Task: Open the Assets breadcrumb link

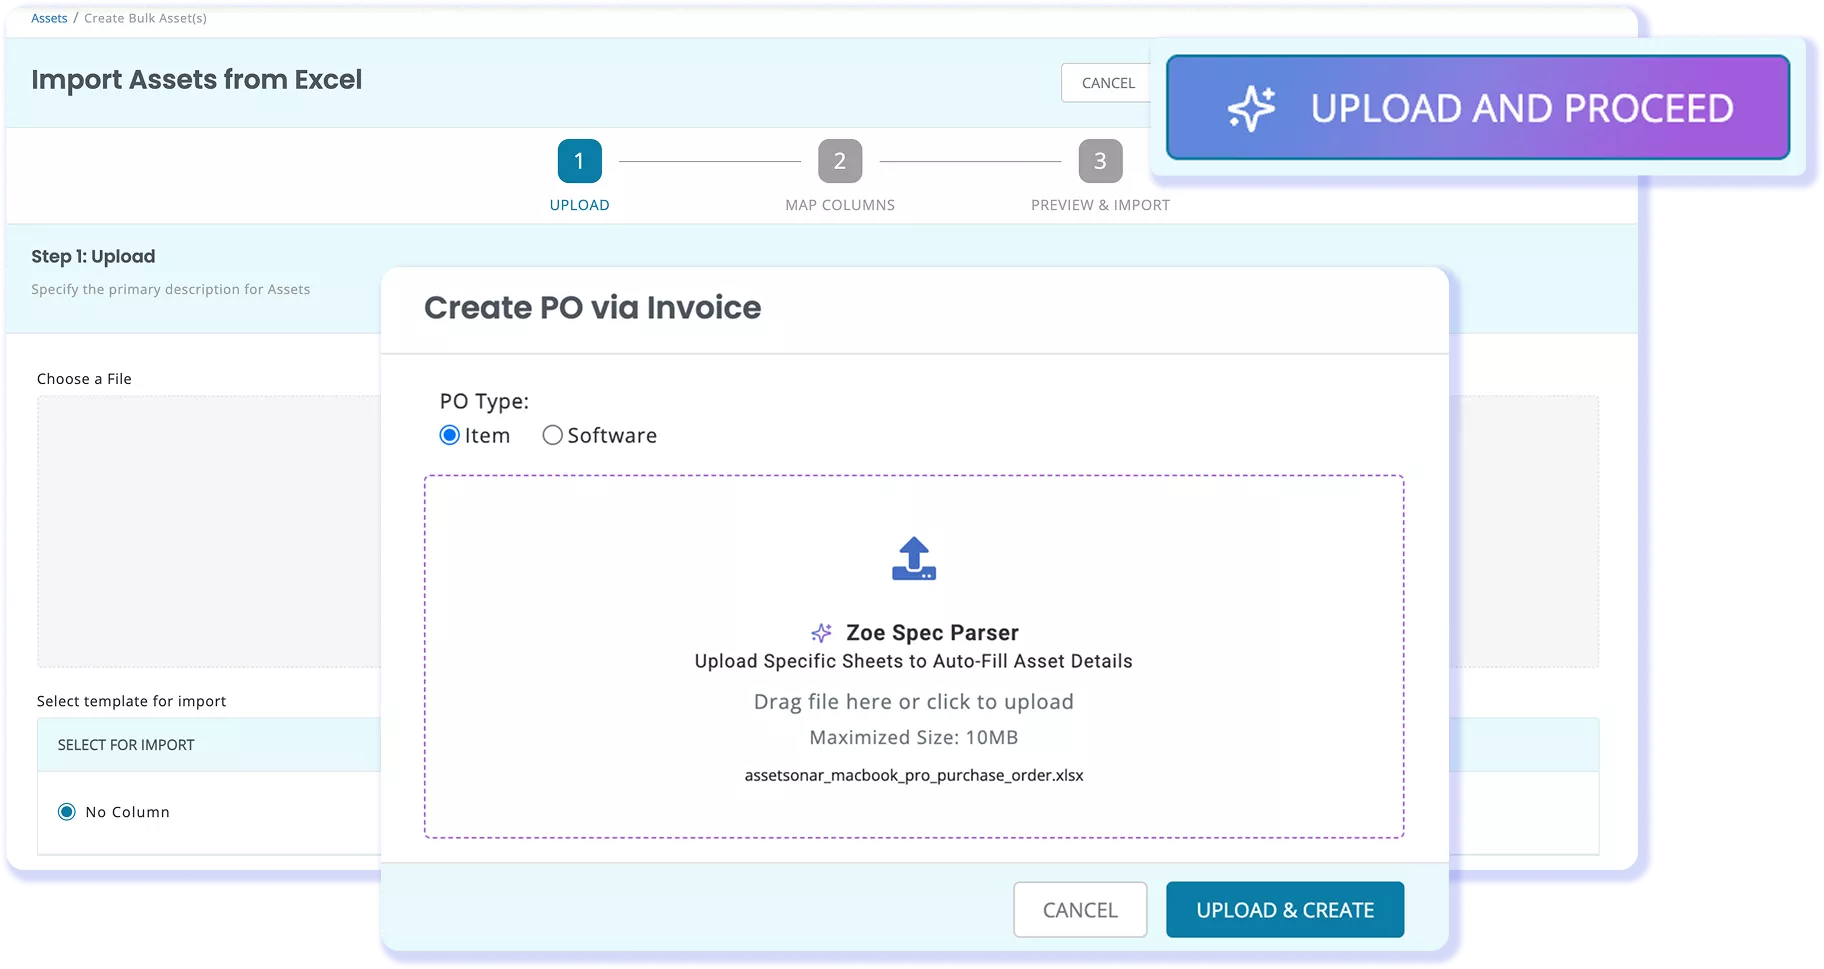Action: tap(49, 18)
